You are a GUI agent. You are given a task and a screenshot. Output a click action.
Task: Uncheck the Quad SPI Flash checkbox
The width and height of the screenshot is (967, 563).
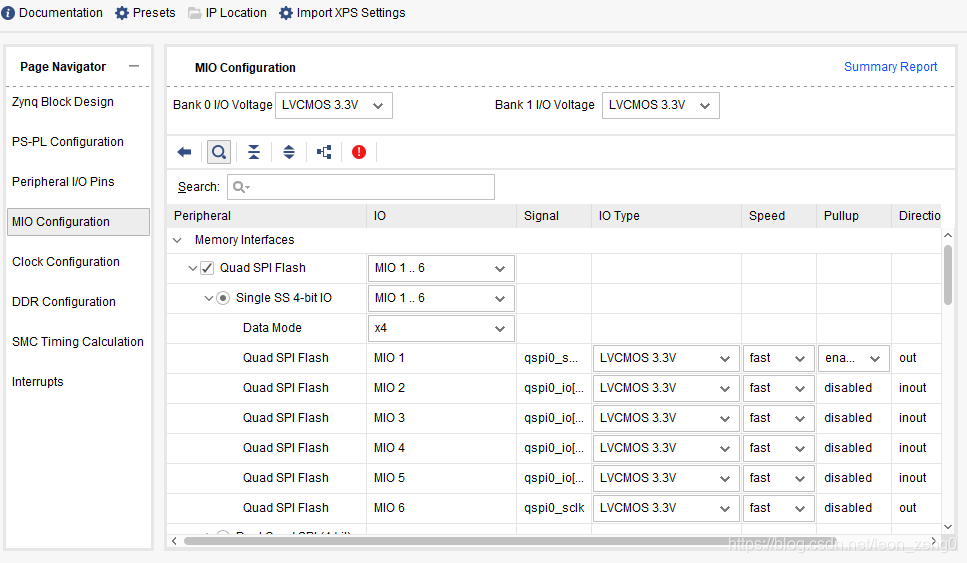pos(207,268)
